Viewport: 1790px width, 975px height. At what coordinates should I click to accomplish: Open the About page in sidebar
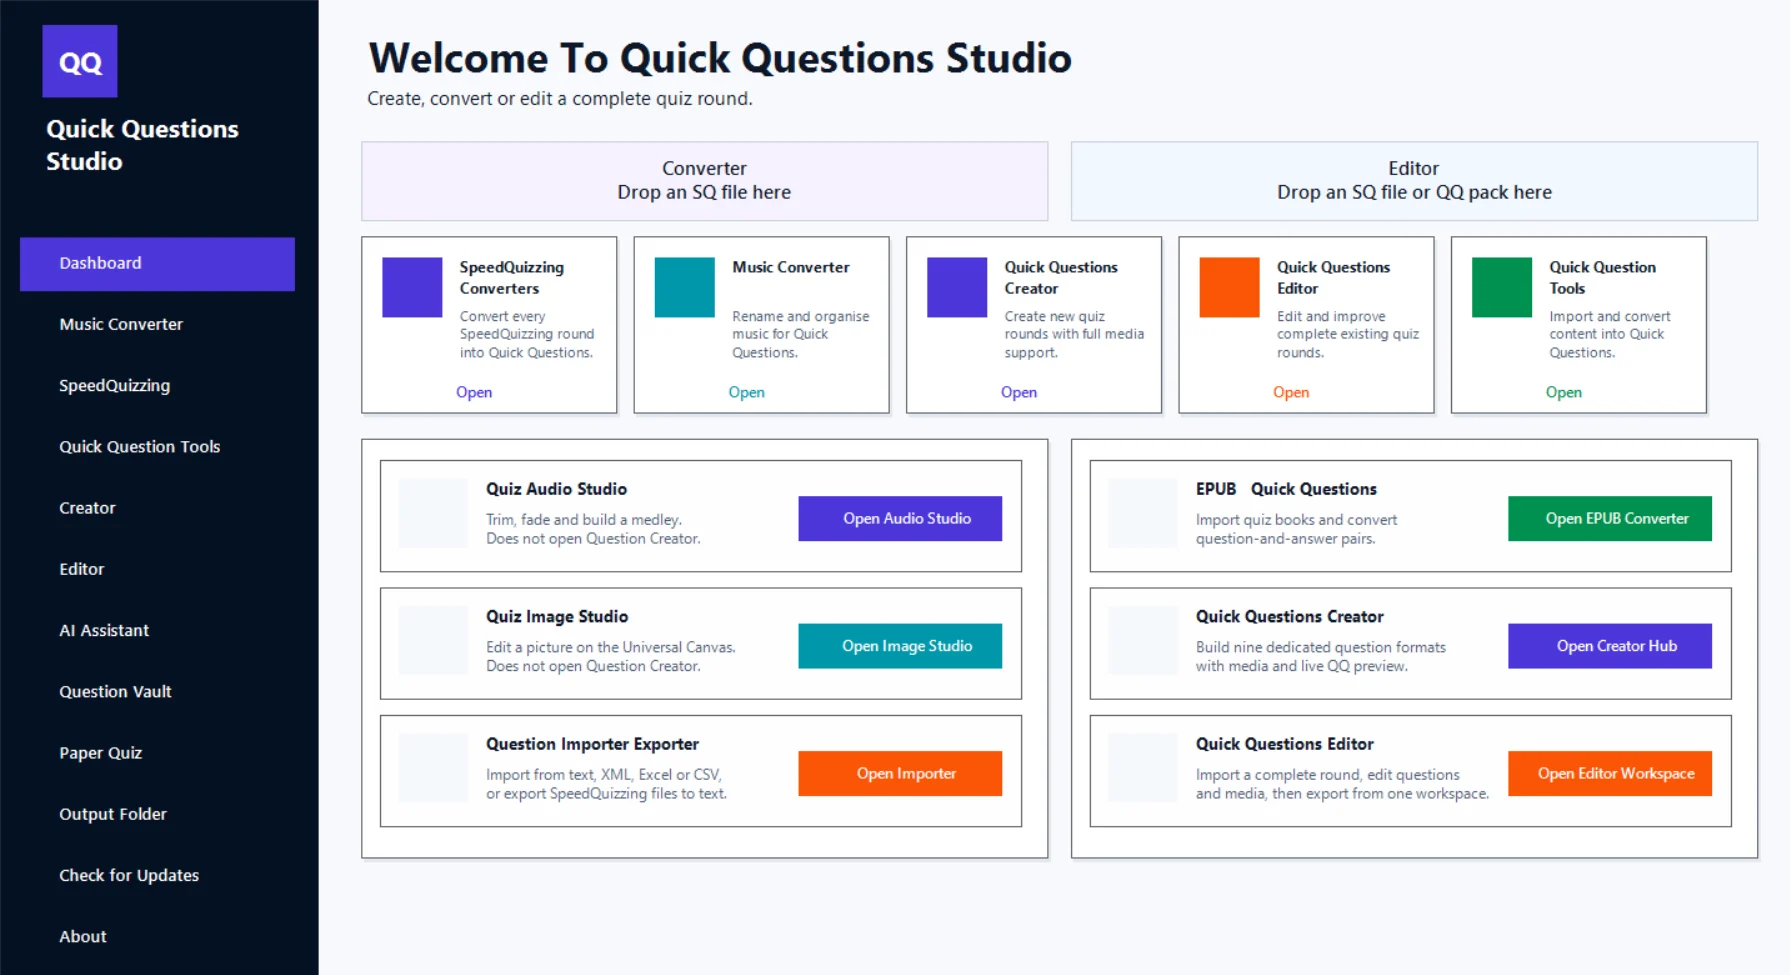[157, 937]
